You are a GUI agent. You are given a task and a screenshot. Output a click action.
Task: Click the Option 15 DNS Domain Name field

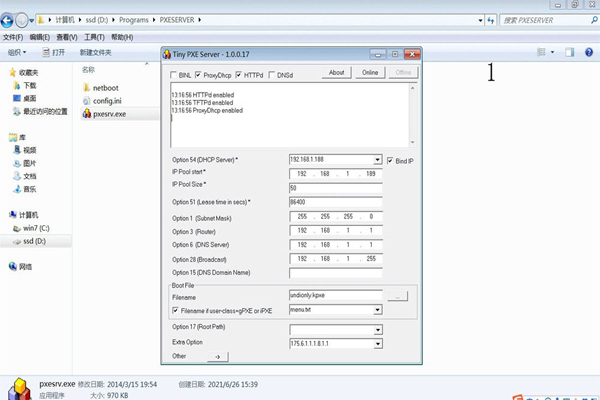point(336,273)
